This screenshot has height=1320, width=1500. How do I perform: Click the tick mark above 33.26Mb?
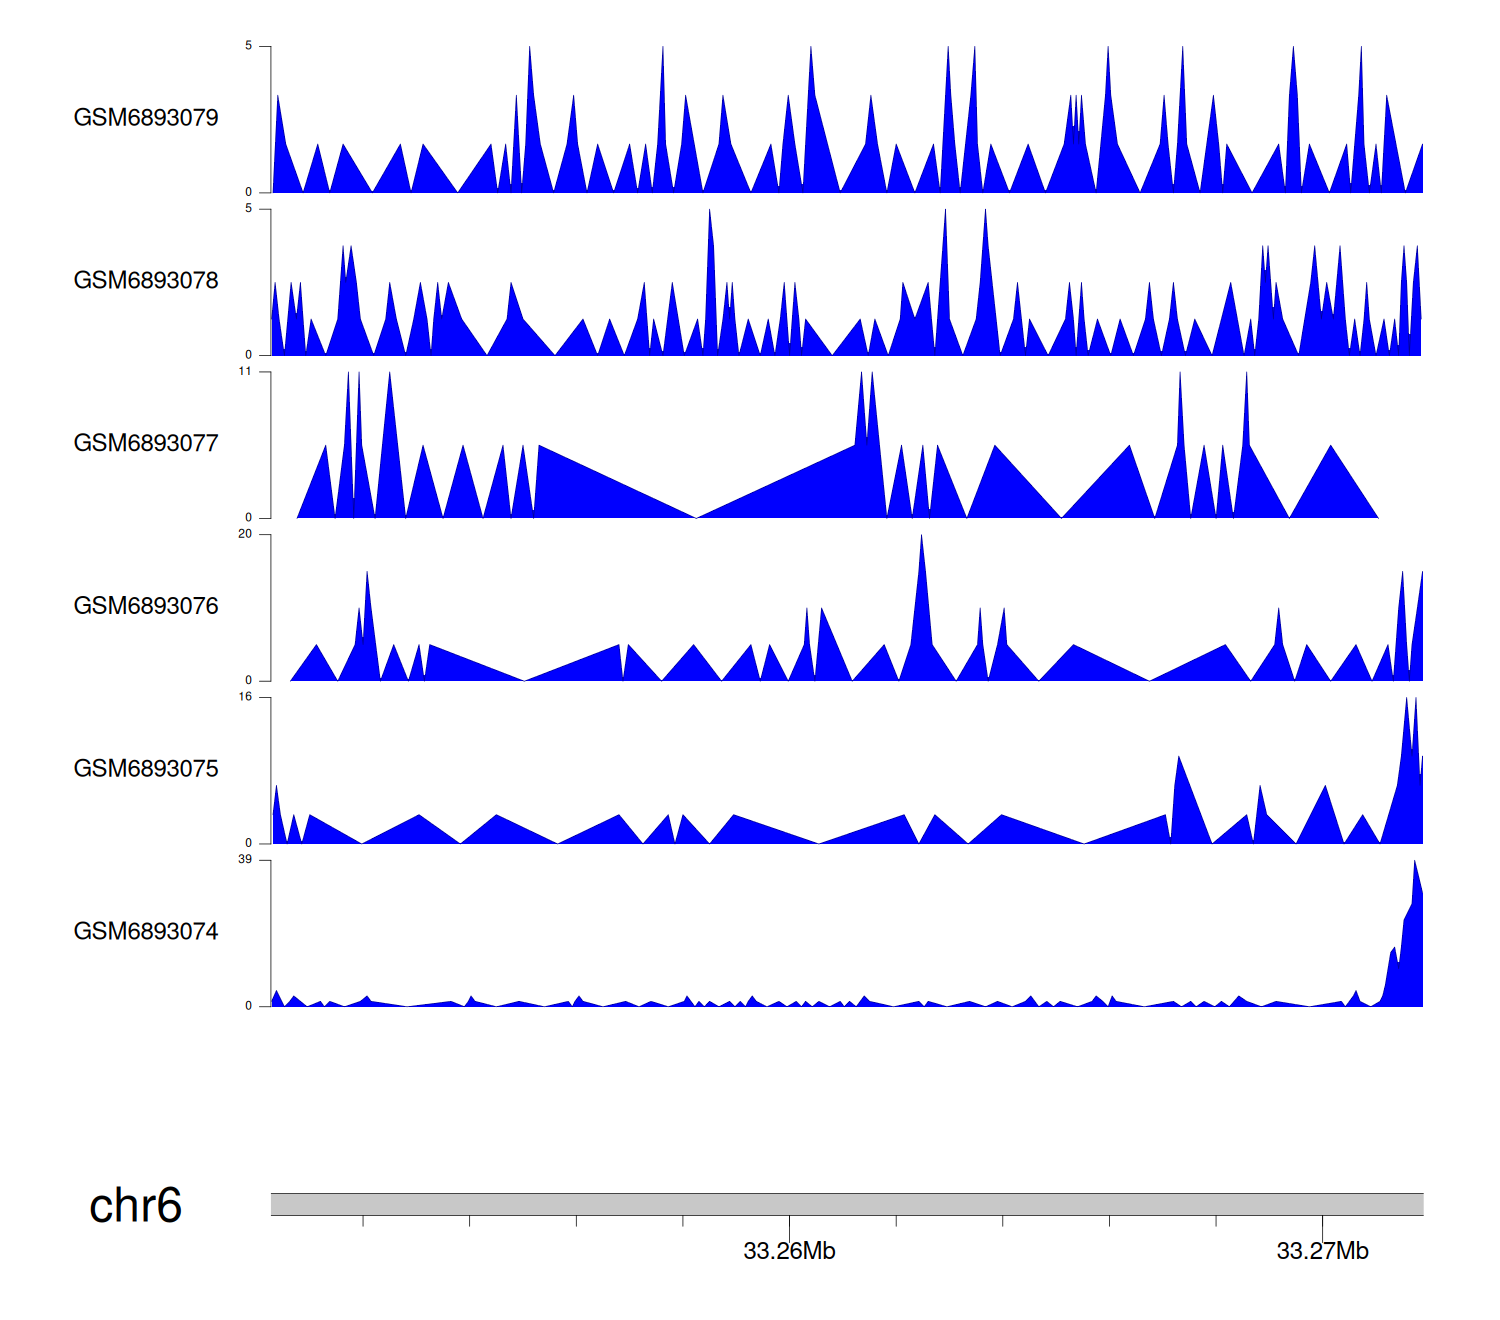coord(789,1225)
